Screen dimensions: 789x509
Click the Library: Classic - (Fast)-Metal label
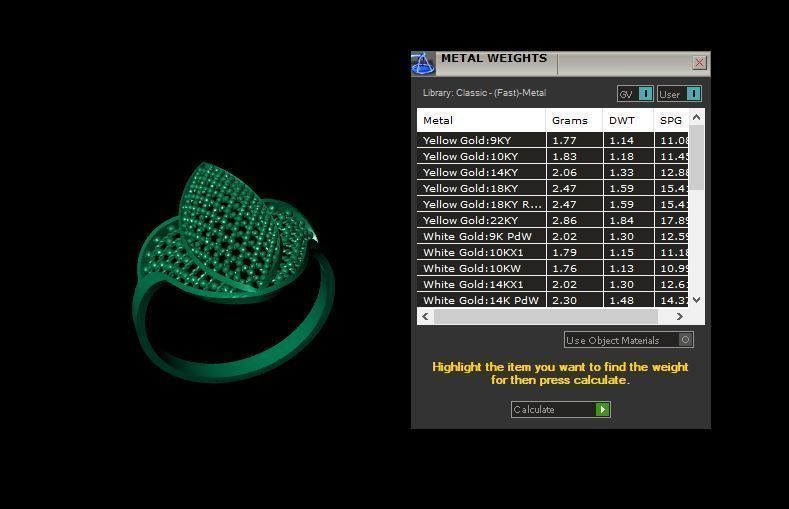(484, 93)
